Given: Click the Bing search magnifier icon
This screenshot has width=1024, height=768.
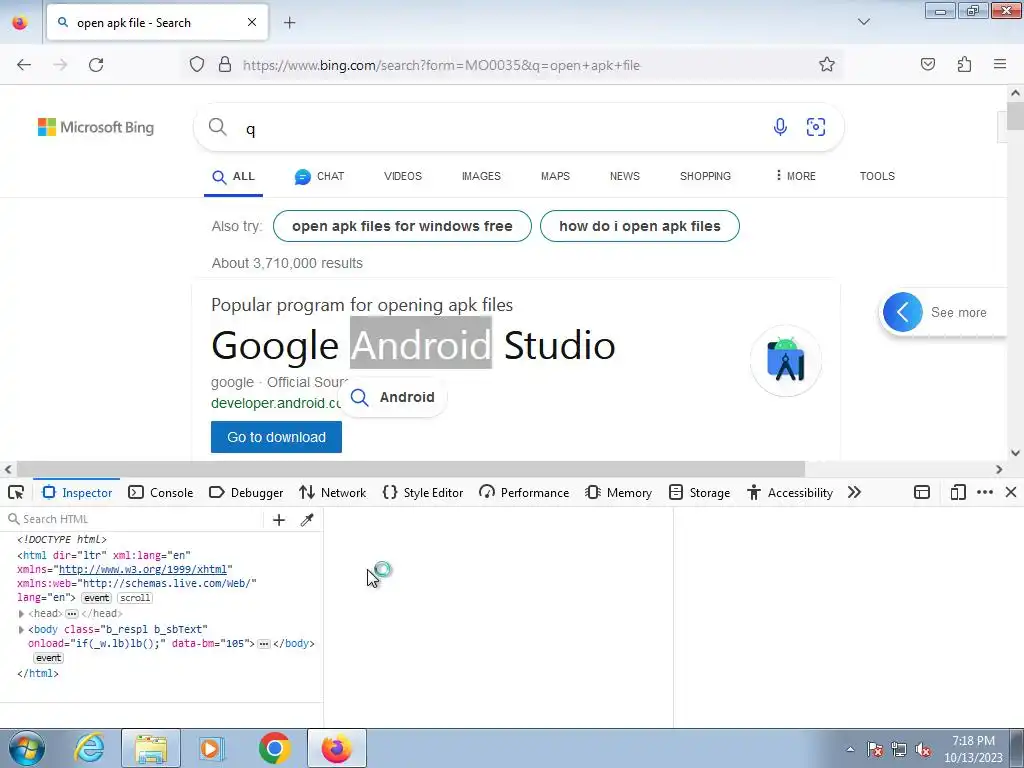Looking at the screenshot, I should pyautogui.click(x=217, y=127).
